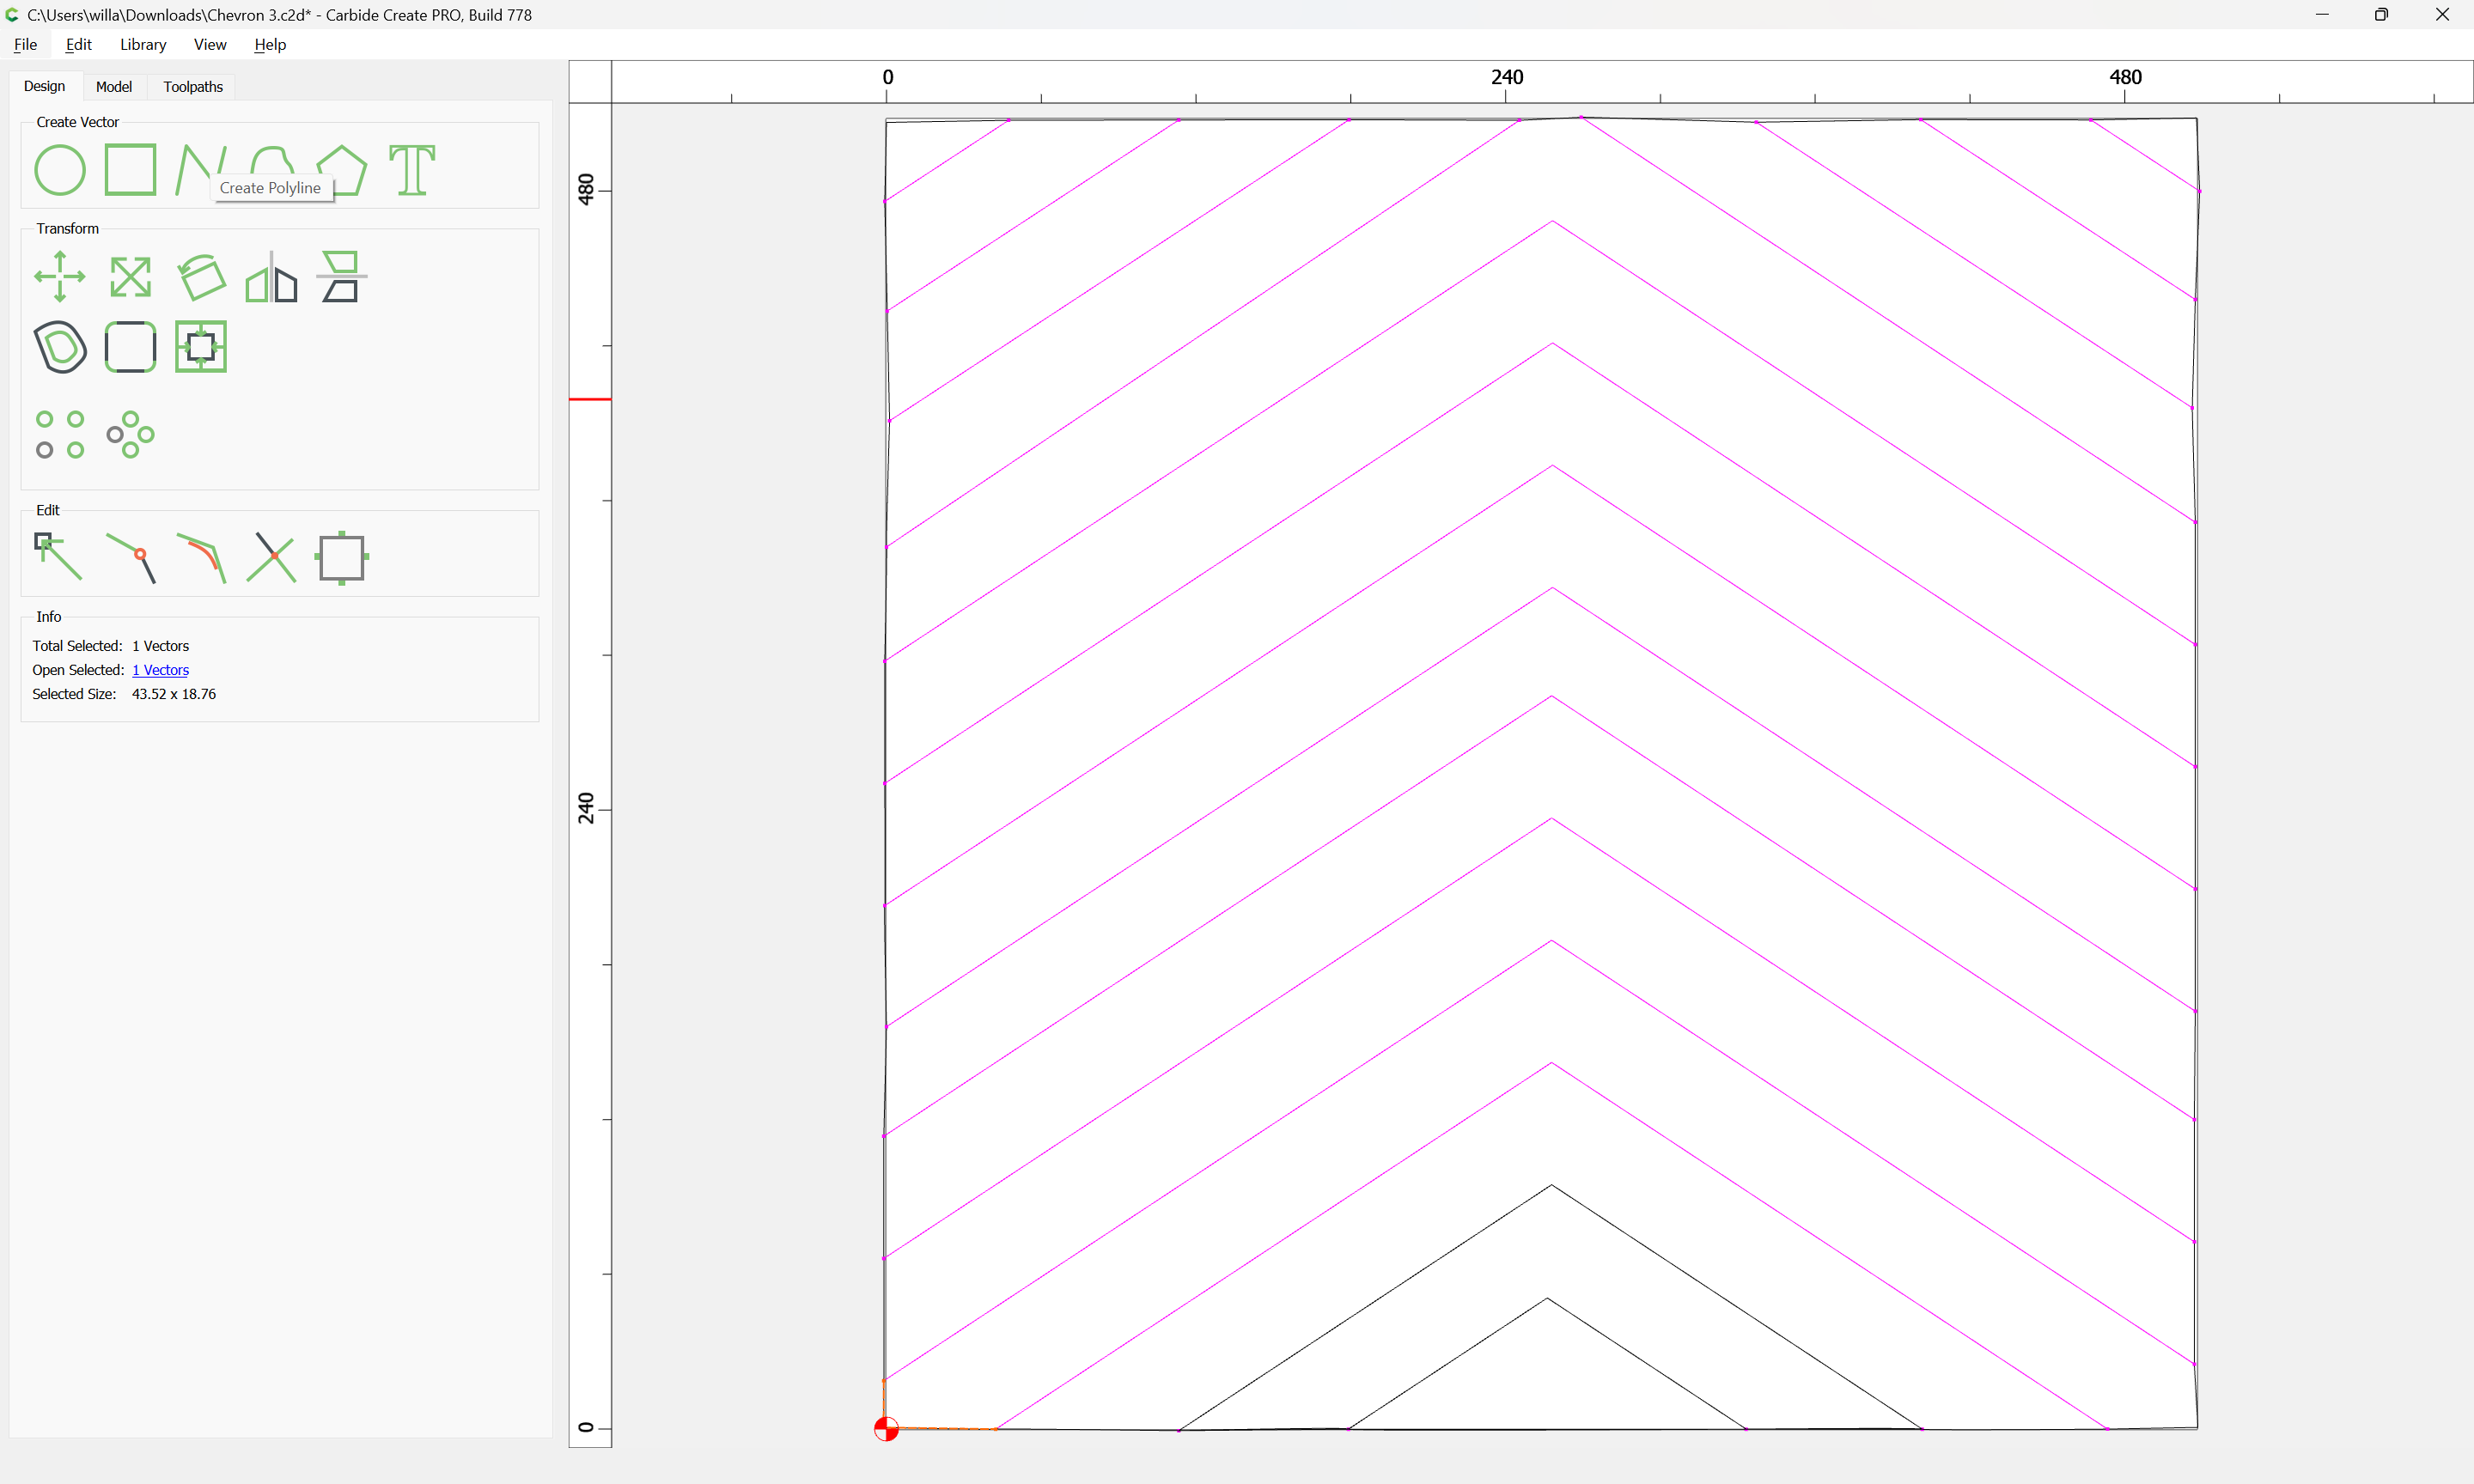The height and width of the screenshot is (1484, 2474).
Task: Activate the Node Edit tool
Action: pyautogui.click(x=60, y=558)
